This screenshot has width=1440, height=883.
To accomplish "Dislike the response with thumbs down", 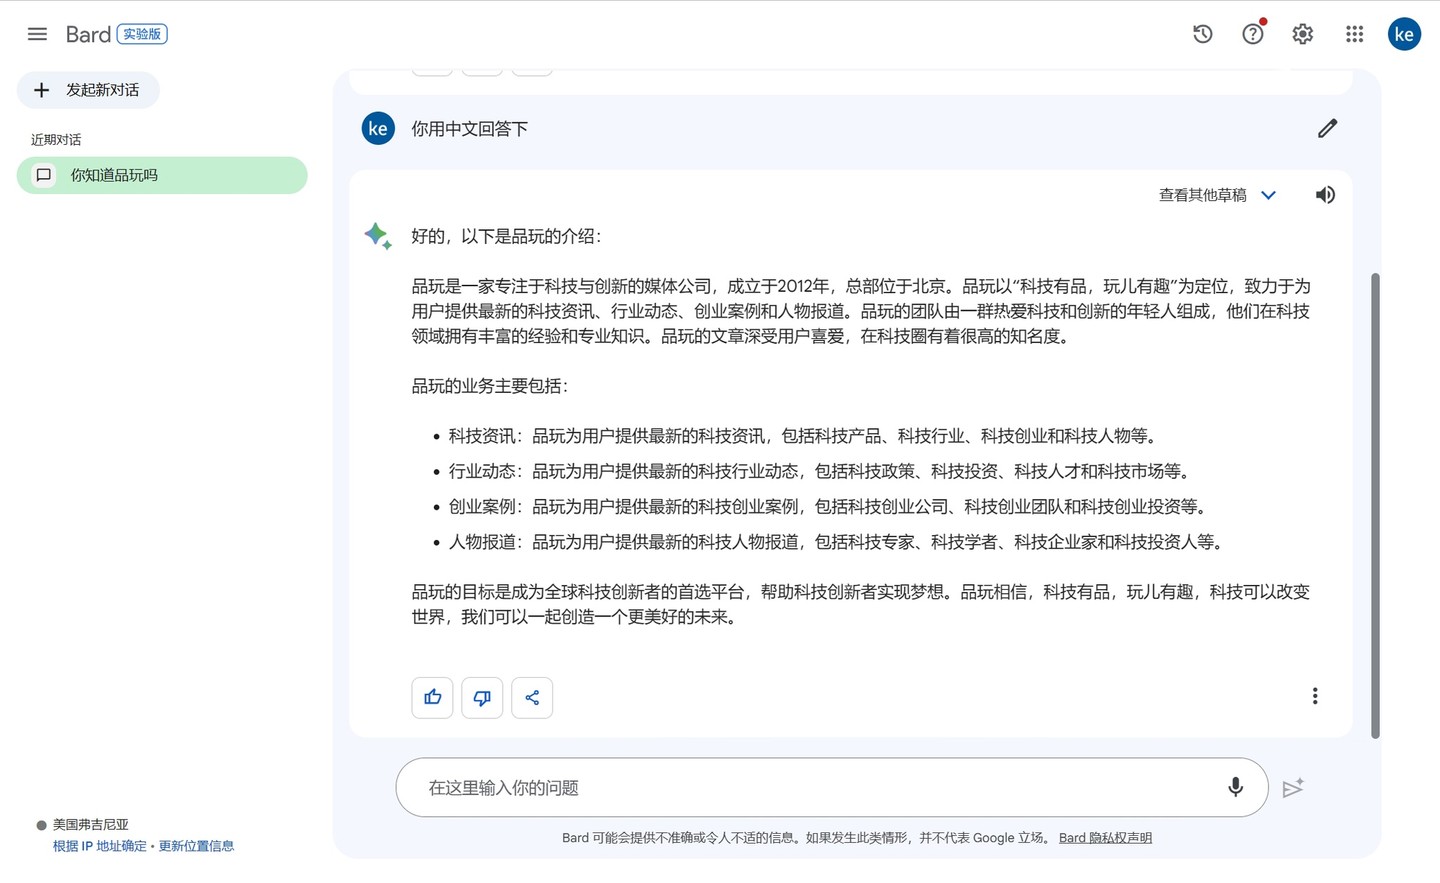I will (x=482, y=697).
